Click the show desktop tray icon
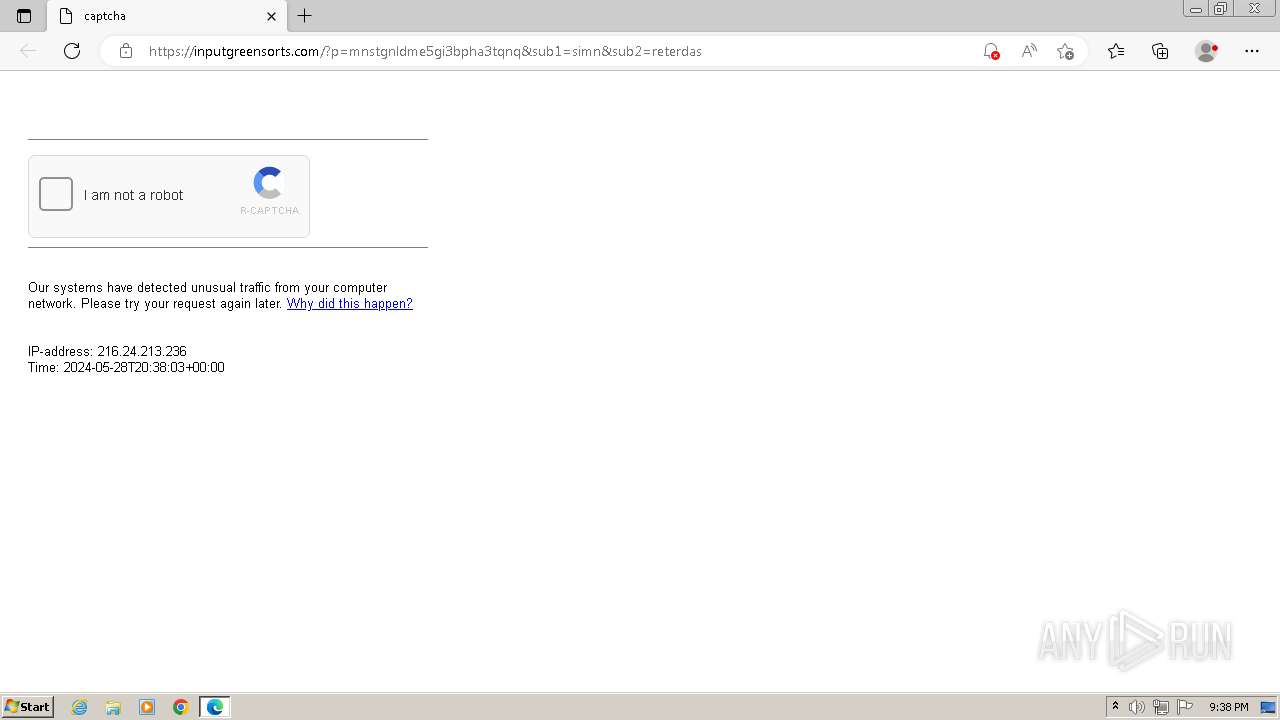 (x=1268, y=707)
